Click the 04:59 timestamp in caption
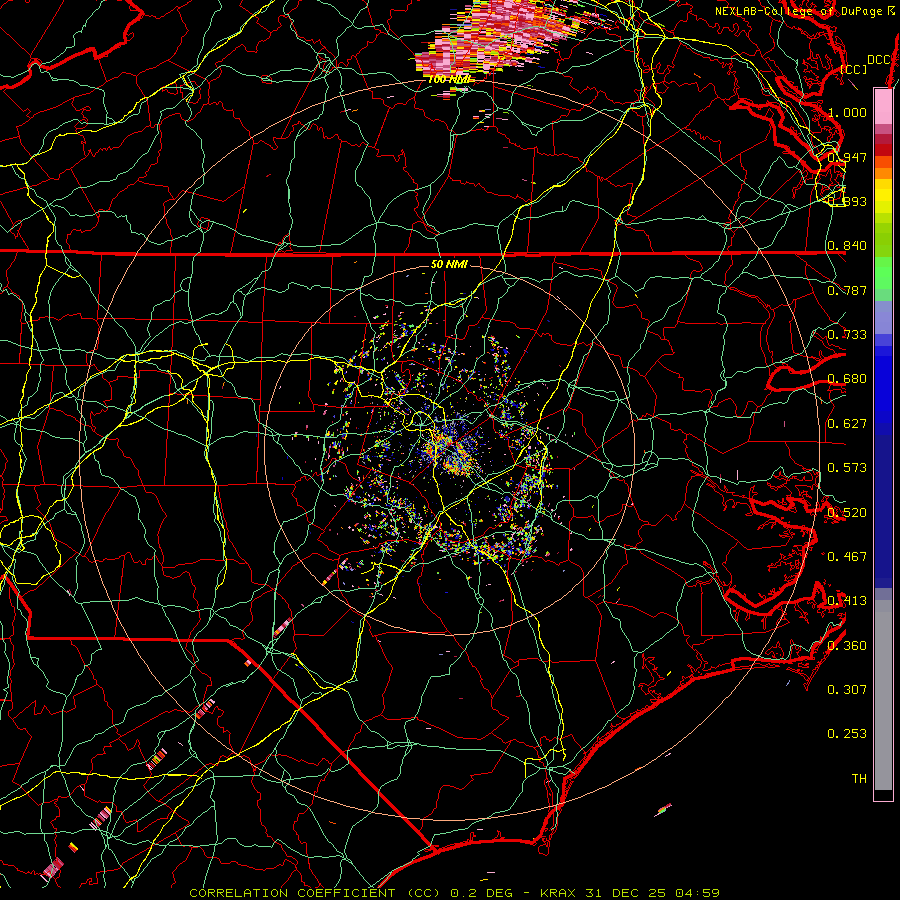Viewport: 900px width, 900px height. (696, 893)
